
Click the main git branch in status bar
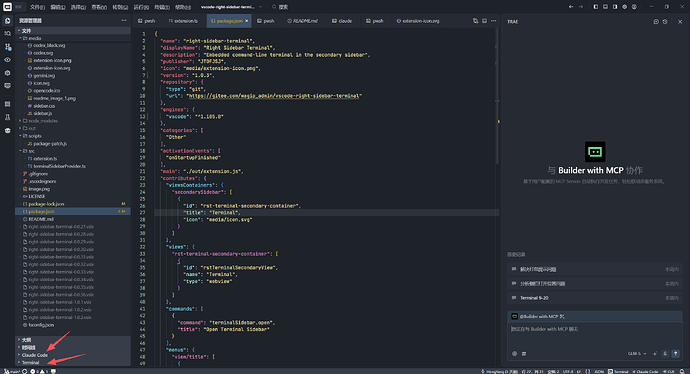12,371
